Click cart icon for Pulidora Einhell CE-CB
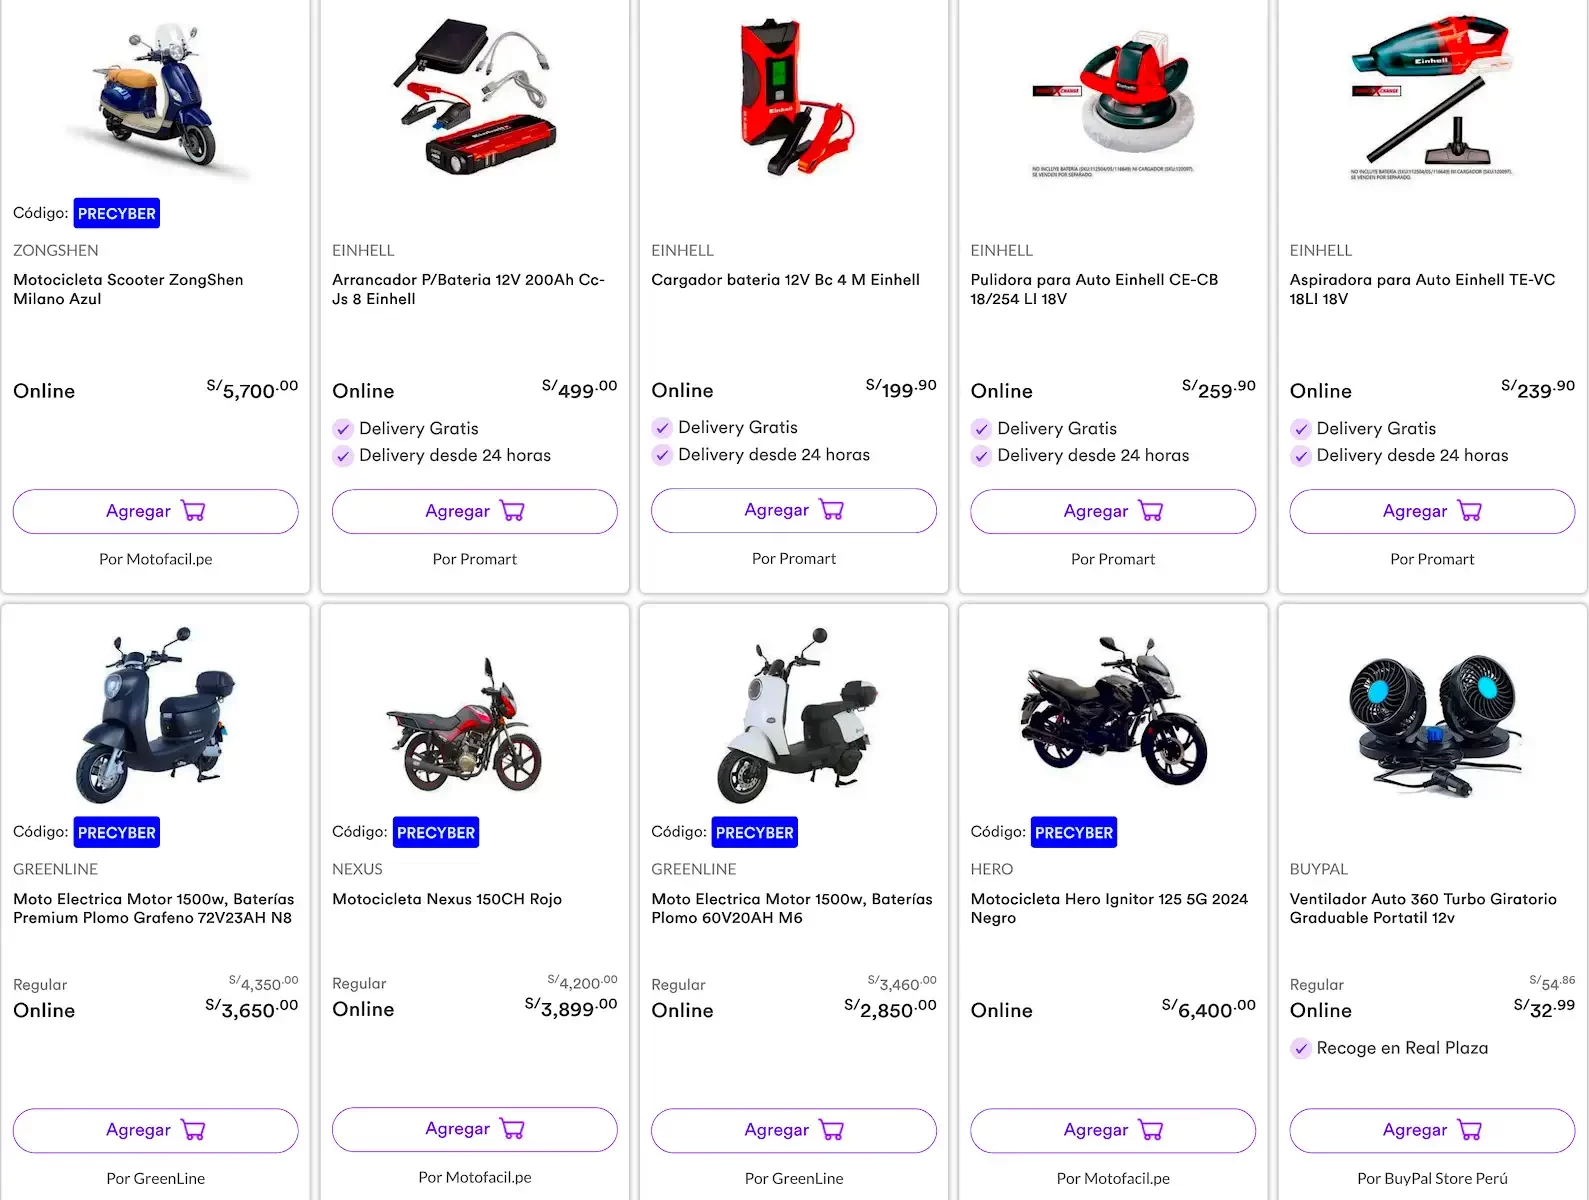 [x=1150, y=511]
